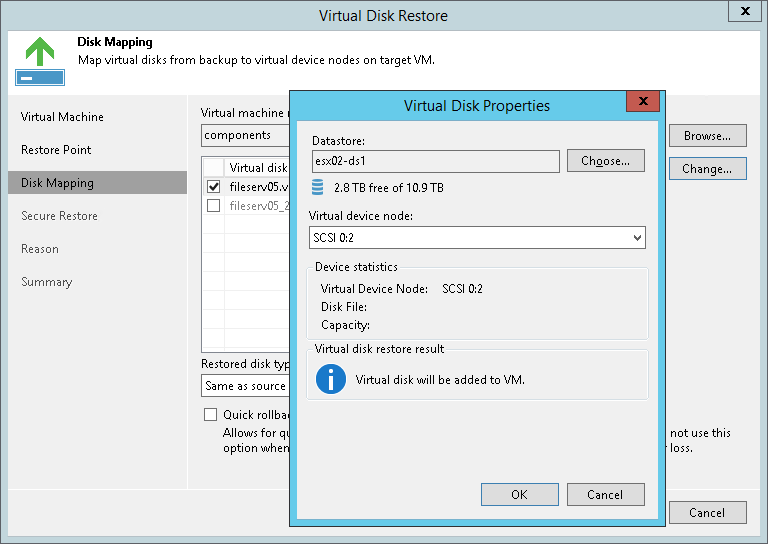Cancel the Virtual Disk Restore wizard
This screenshot has width=768, height=544.
(x=707, y=513)
